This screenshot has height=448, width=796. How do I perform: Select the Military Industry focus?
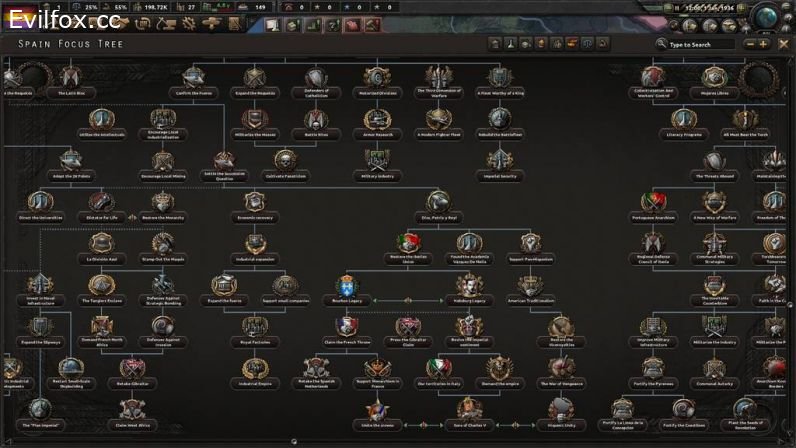tap(378, 162)
